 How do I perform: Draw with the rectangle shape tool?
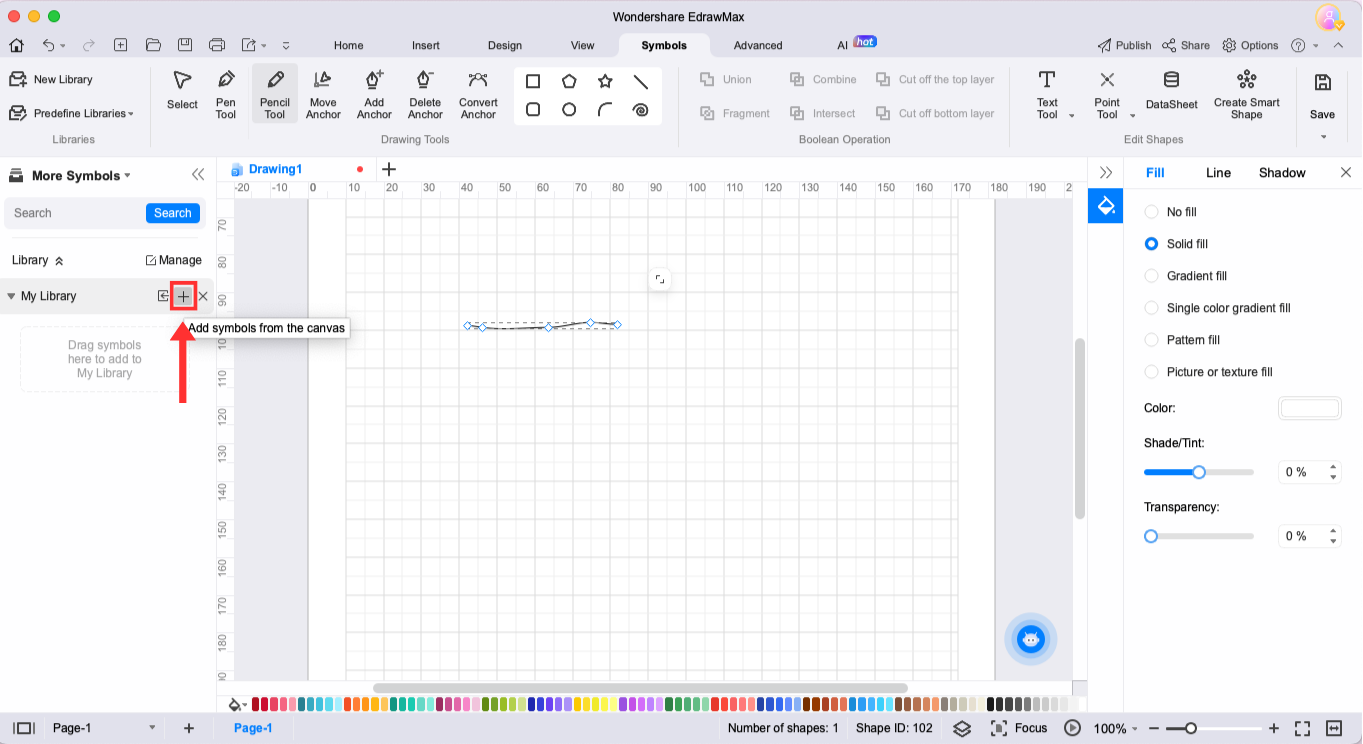pyautogui.click(x=533, y=82)
